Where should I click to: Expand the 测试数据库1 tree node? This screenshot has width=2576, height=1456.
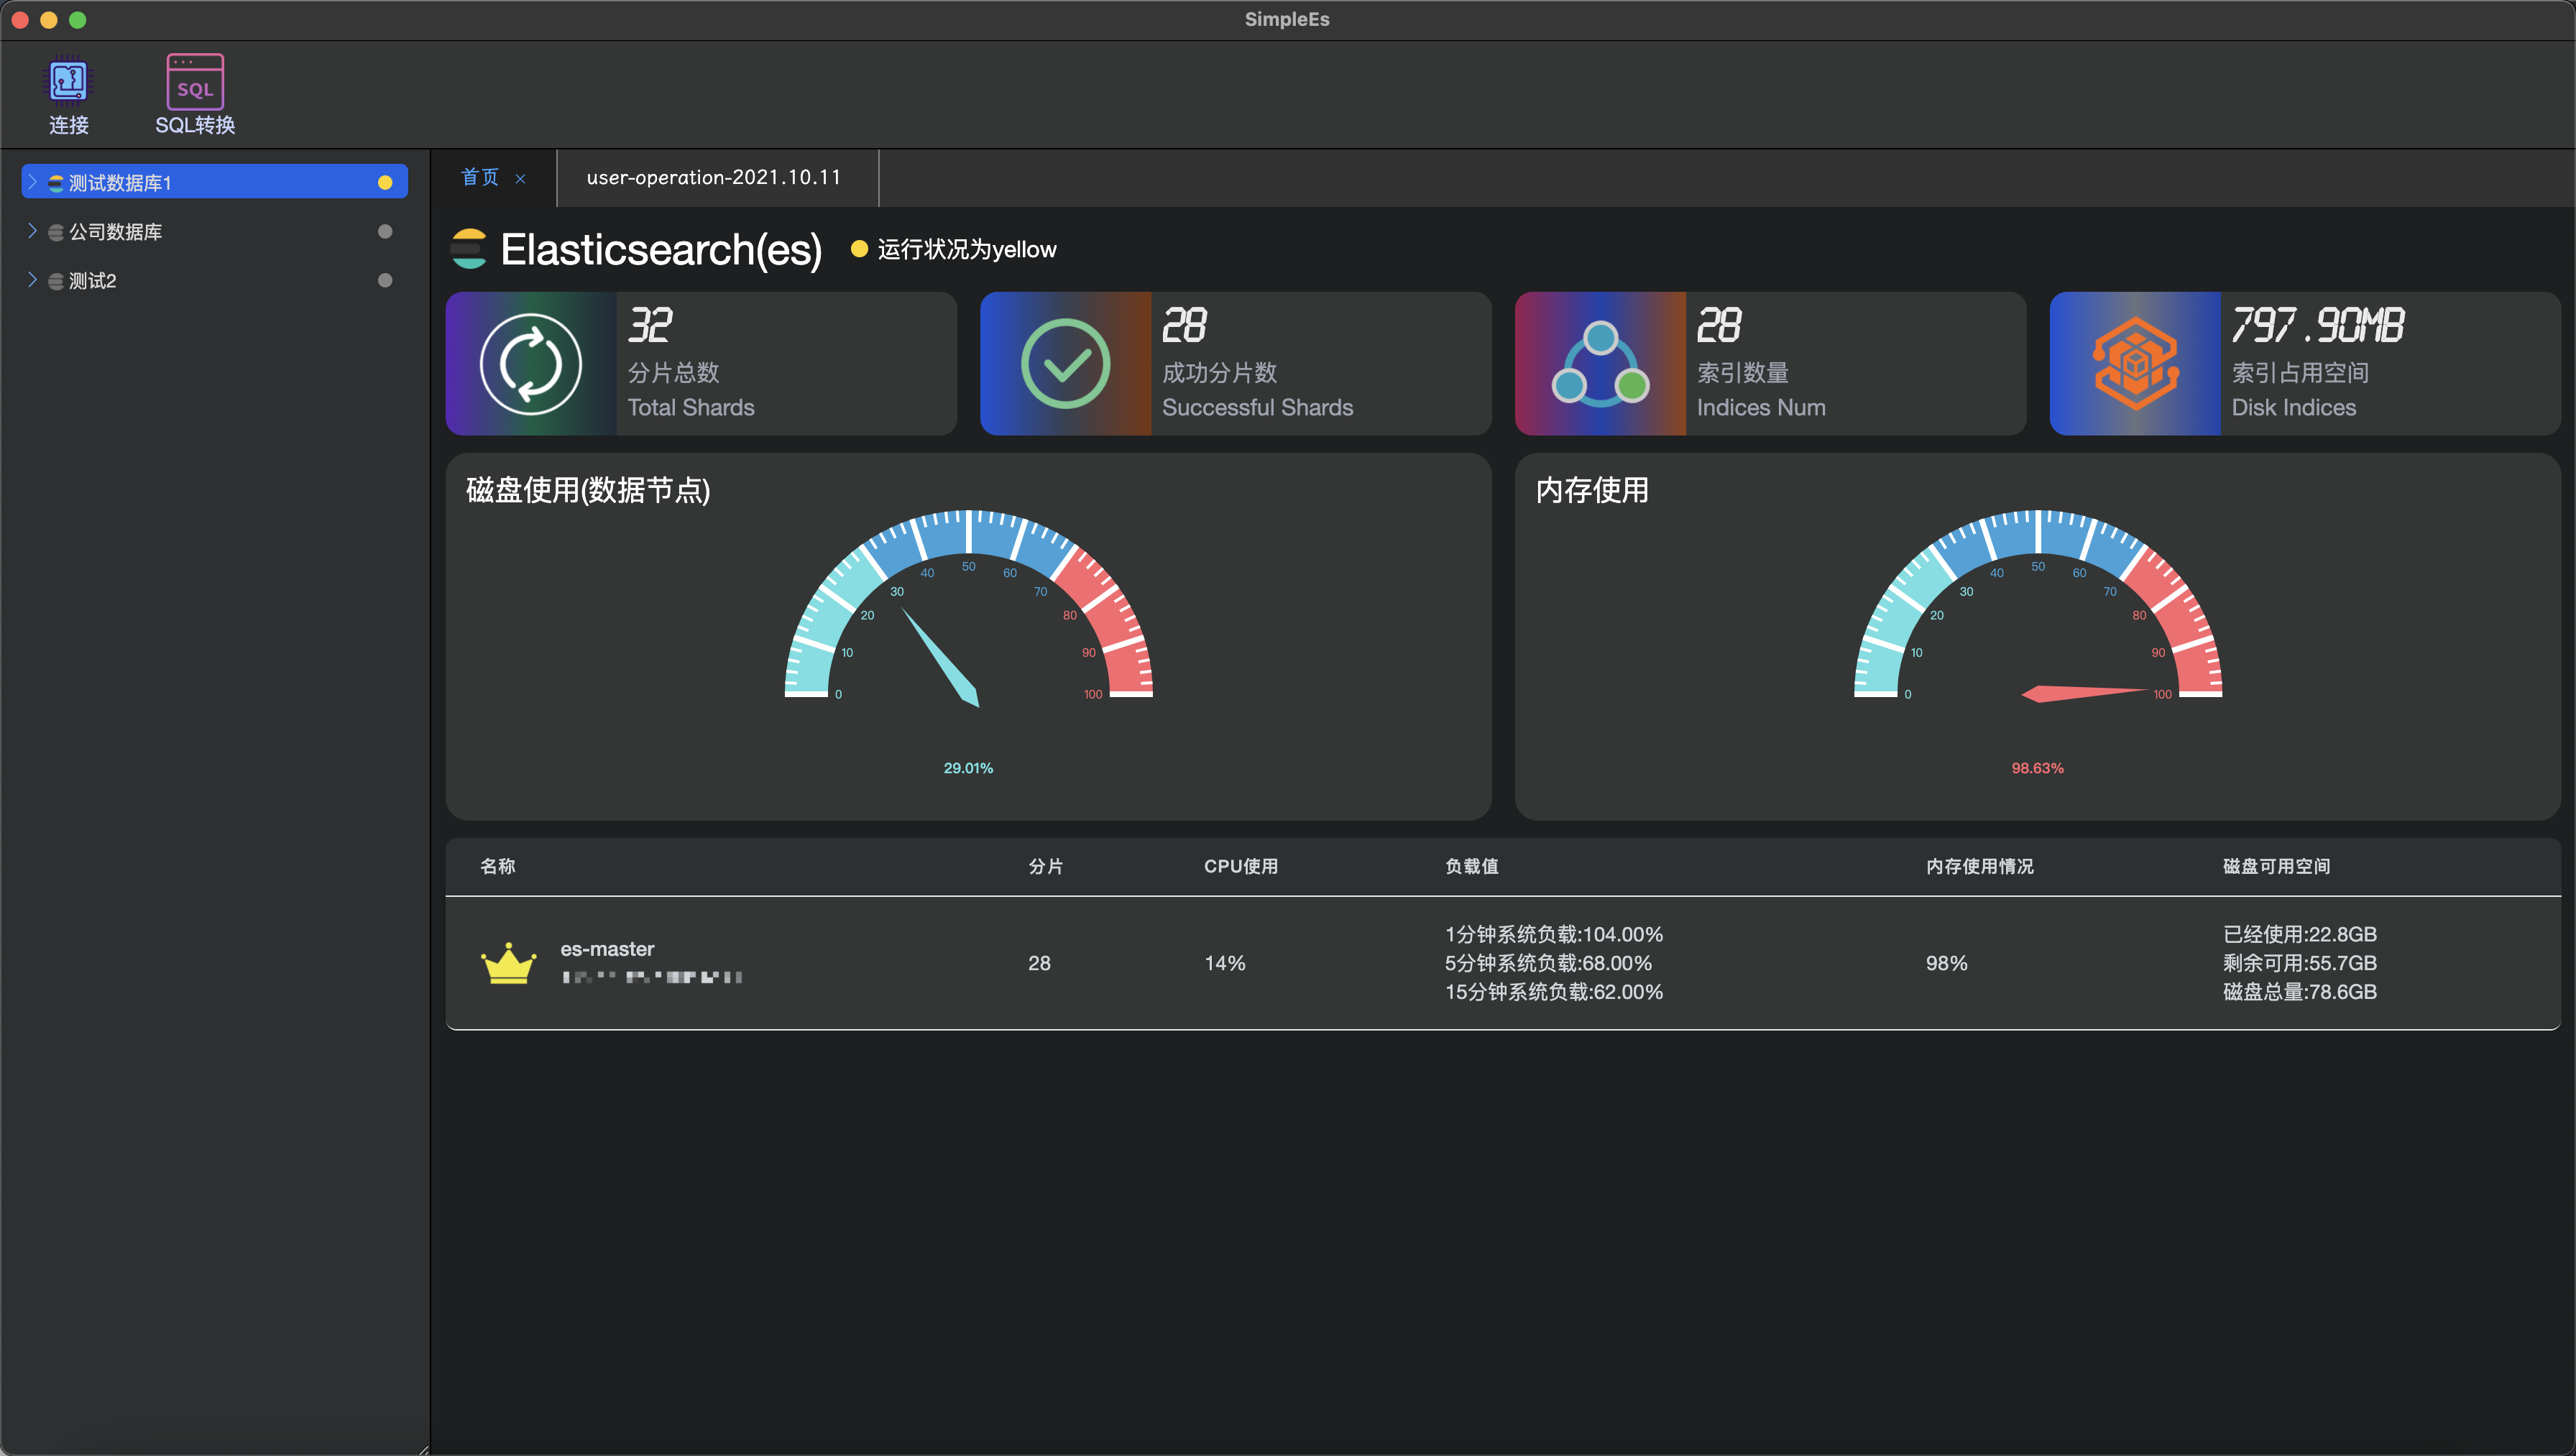click(x=32, y=182)
